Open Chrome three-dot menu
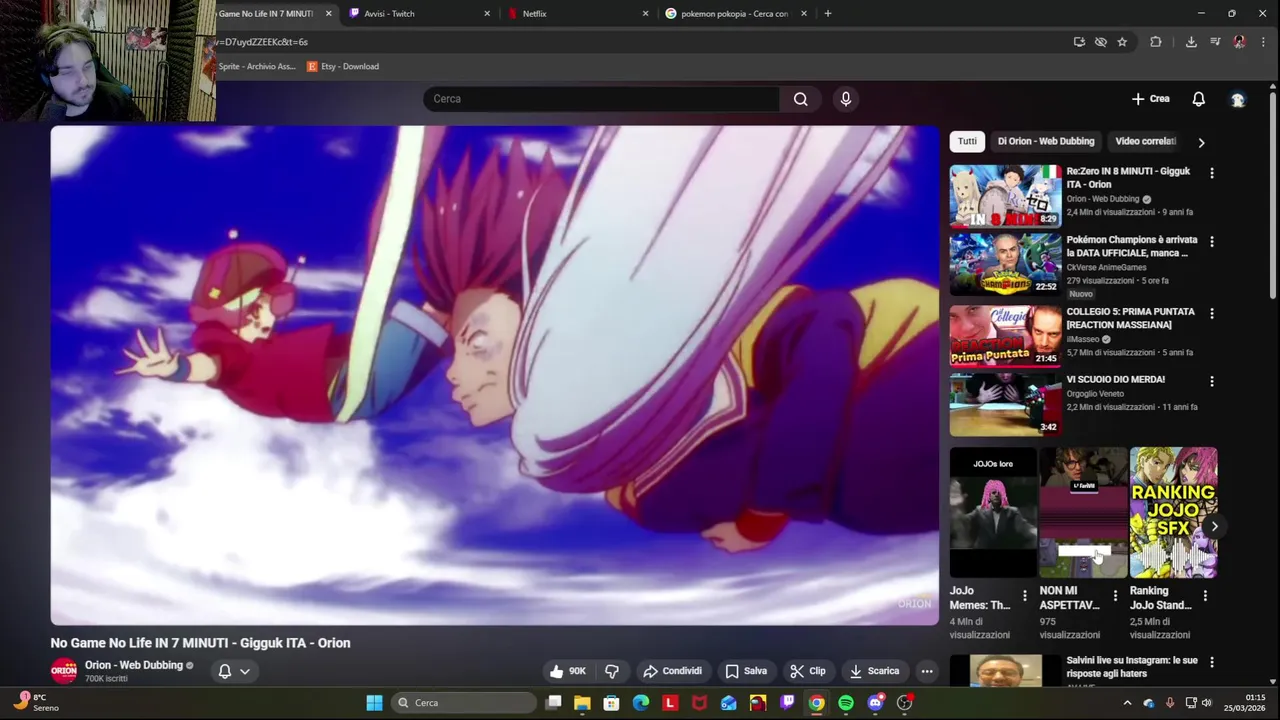1280x720 pixels. click(1264, 42)
